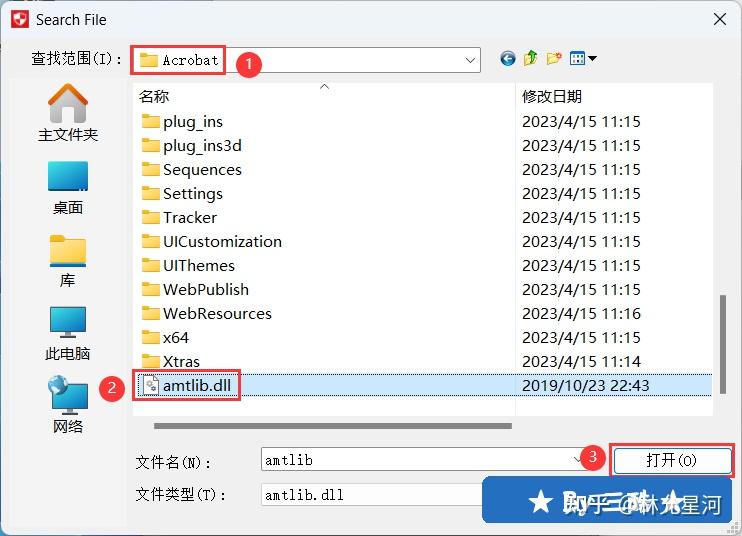Go up one folder level icon
The height and width of the screenshot is (536, 742).
pyautogui.click(x=530, y=59)
